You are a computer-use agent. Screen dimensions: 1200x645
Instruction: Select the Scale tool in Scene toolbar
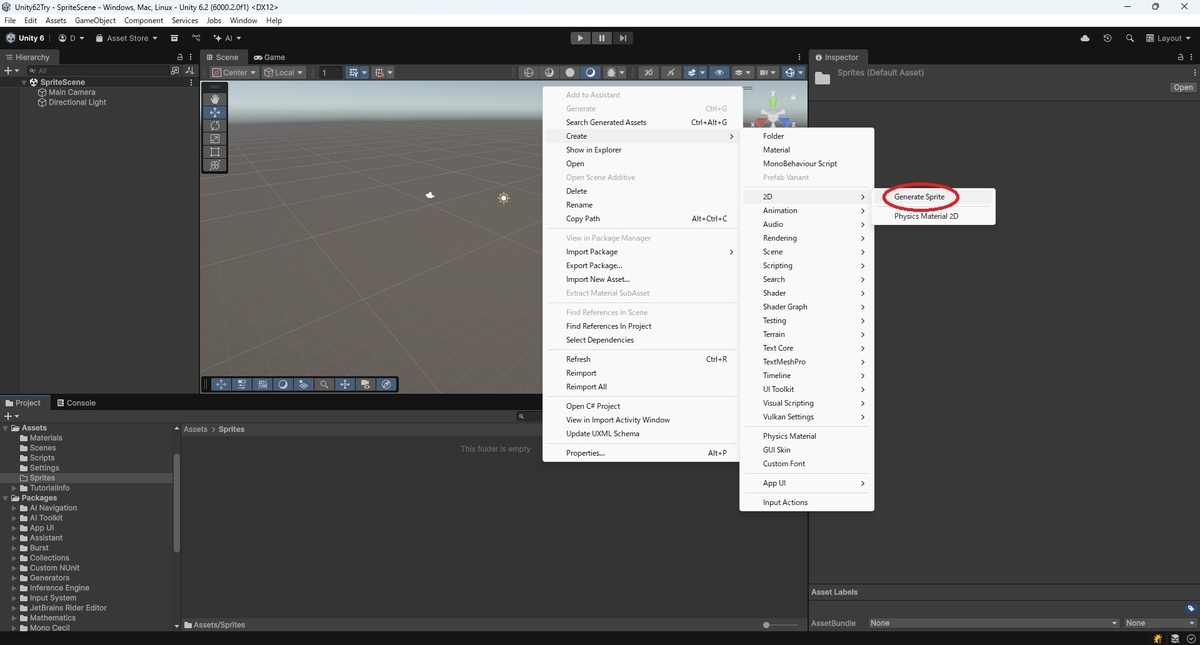(x=215, y=139)
